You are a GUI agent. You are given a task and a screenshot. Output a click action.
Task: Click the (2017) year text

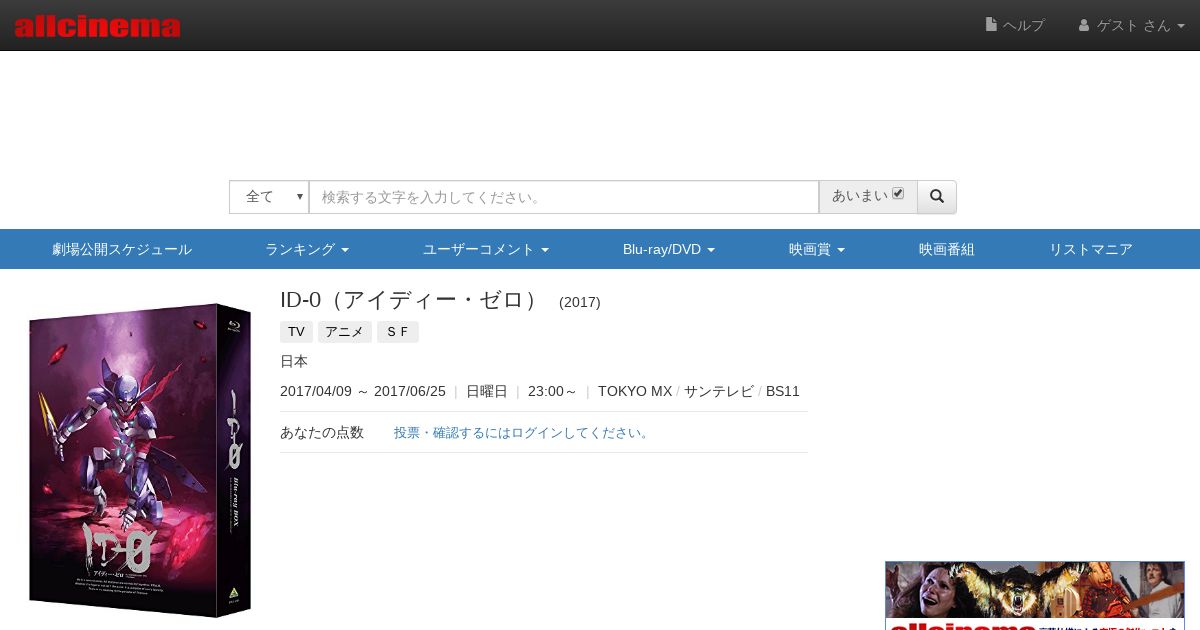580,302
